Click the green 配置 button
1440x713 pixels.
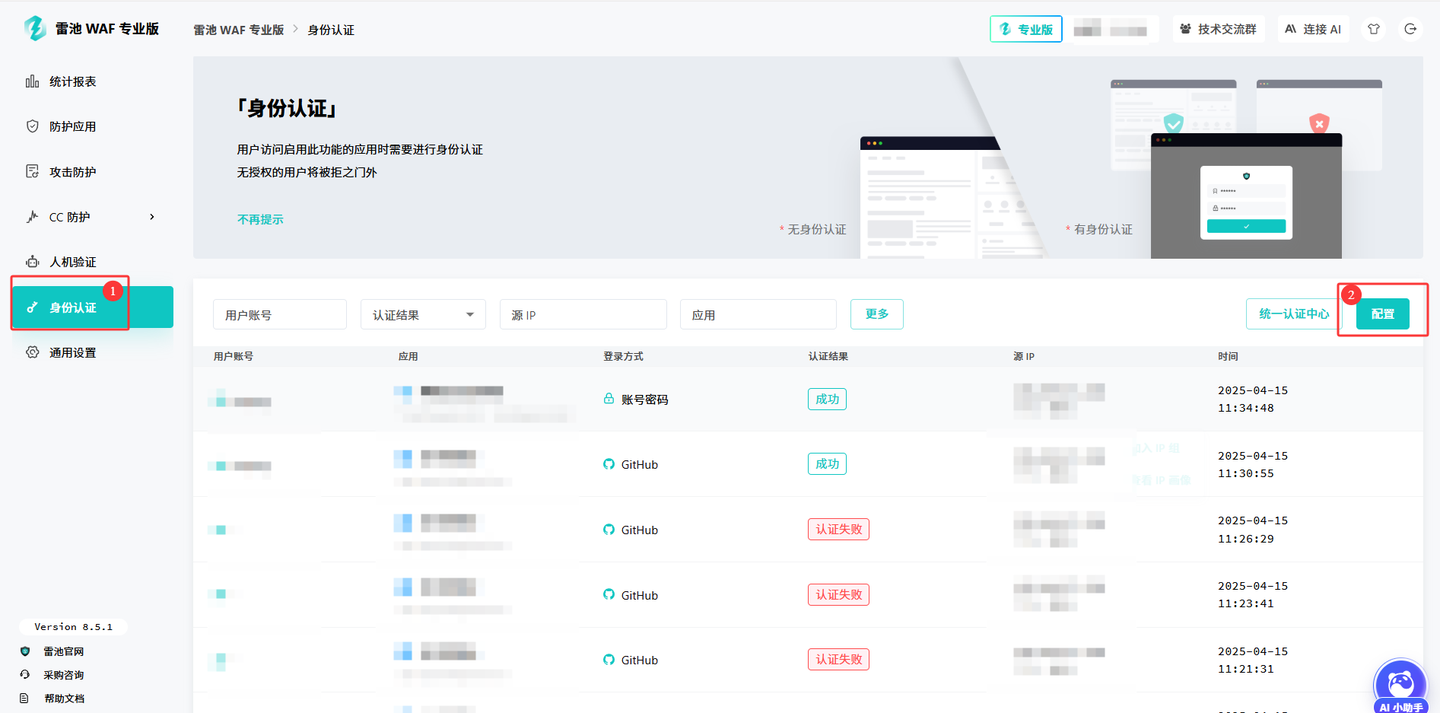click(1383, 314)
